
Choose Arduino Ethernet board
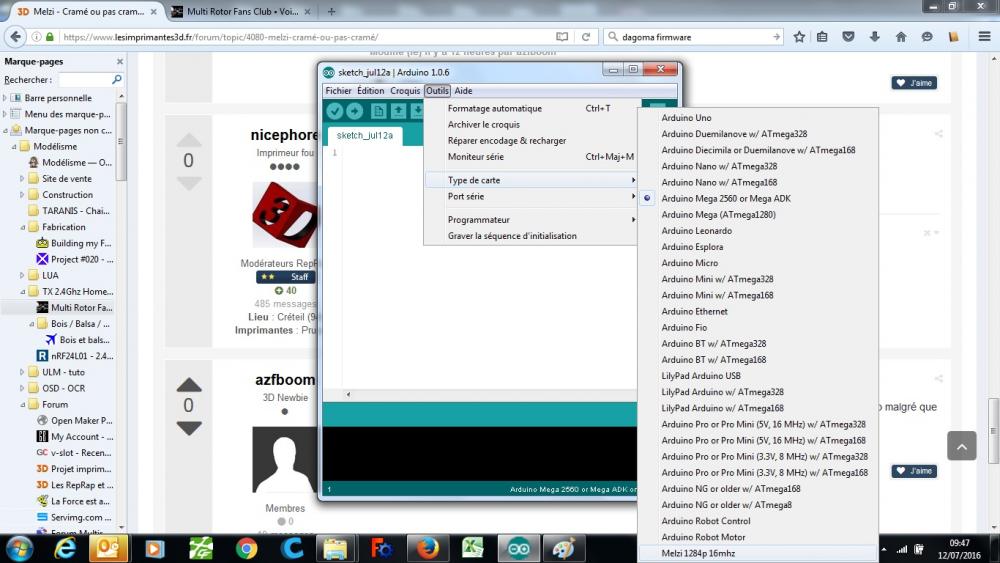click(x=694, y=311)
